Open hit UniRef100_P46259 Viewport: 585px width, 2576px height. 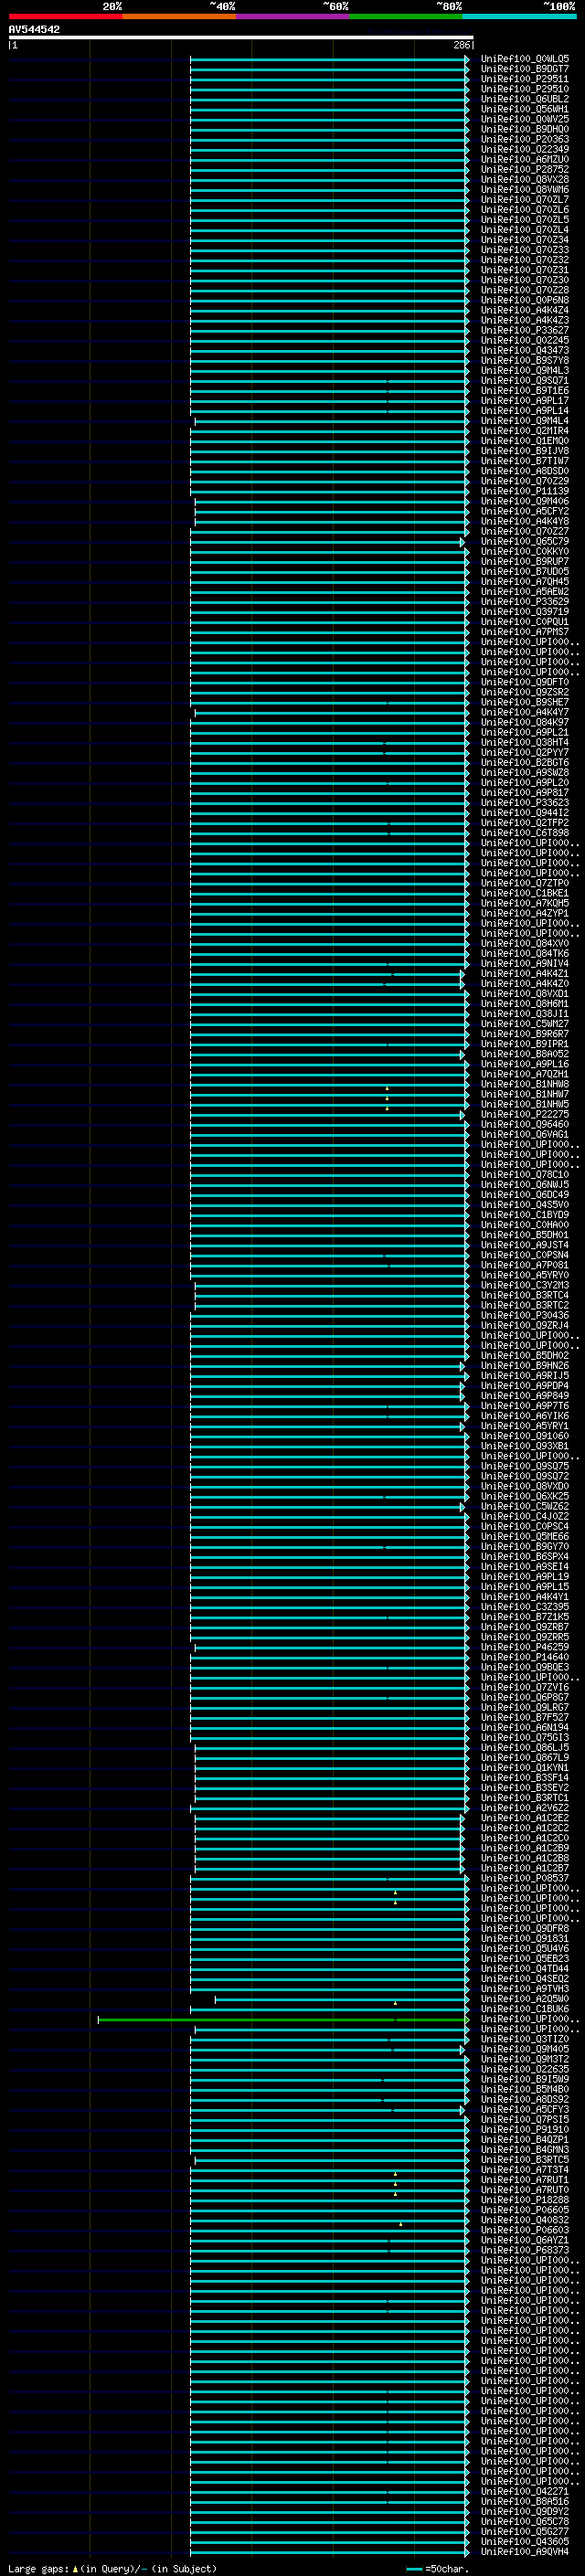(525, 1647)
